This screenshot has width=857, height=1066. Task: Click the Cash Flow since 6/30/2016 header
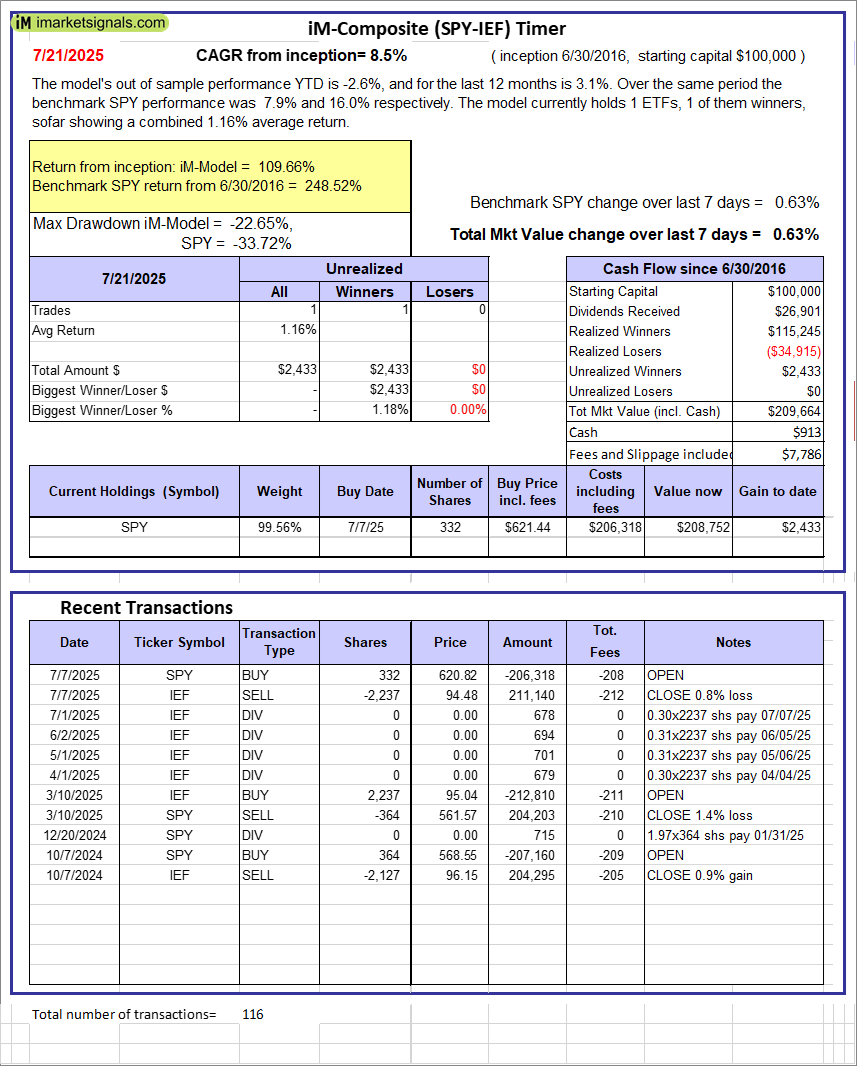[x=694, y=269]
